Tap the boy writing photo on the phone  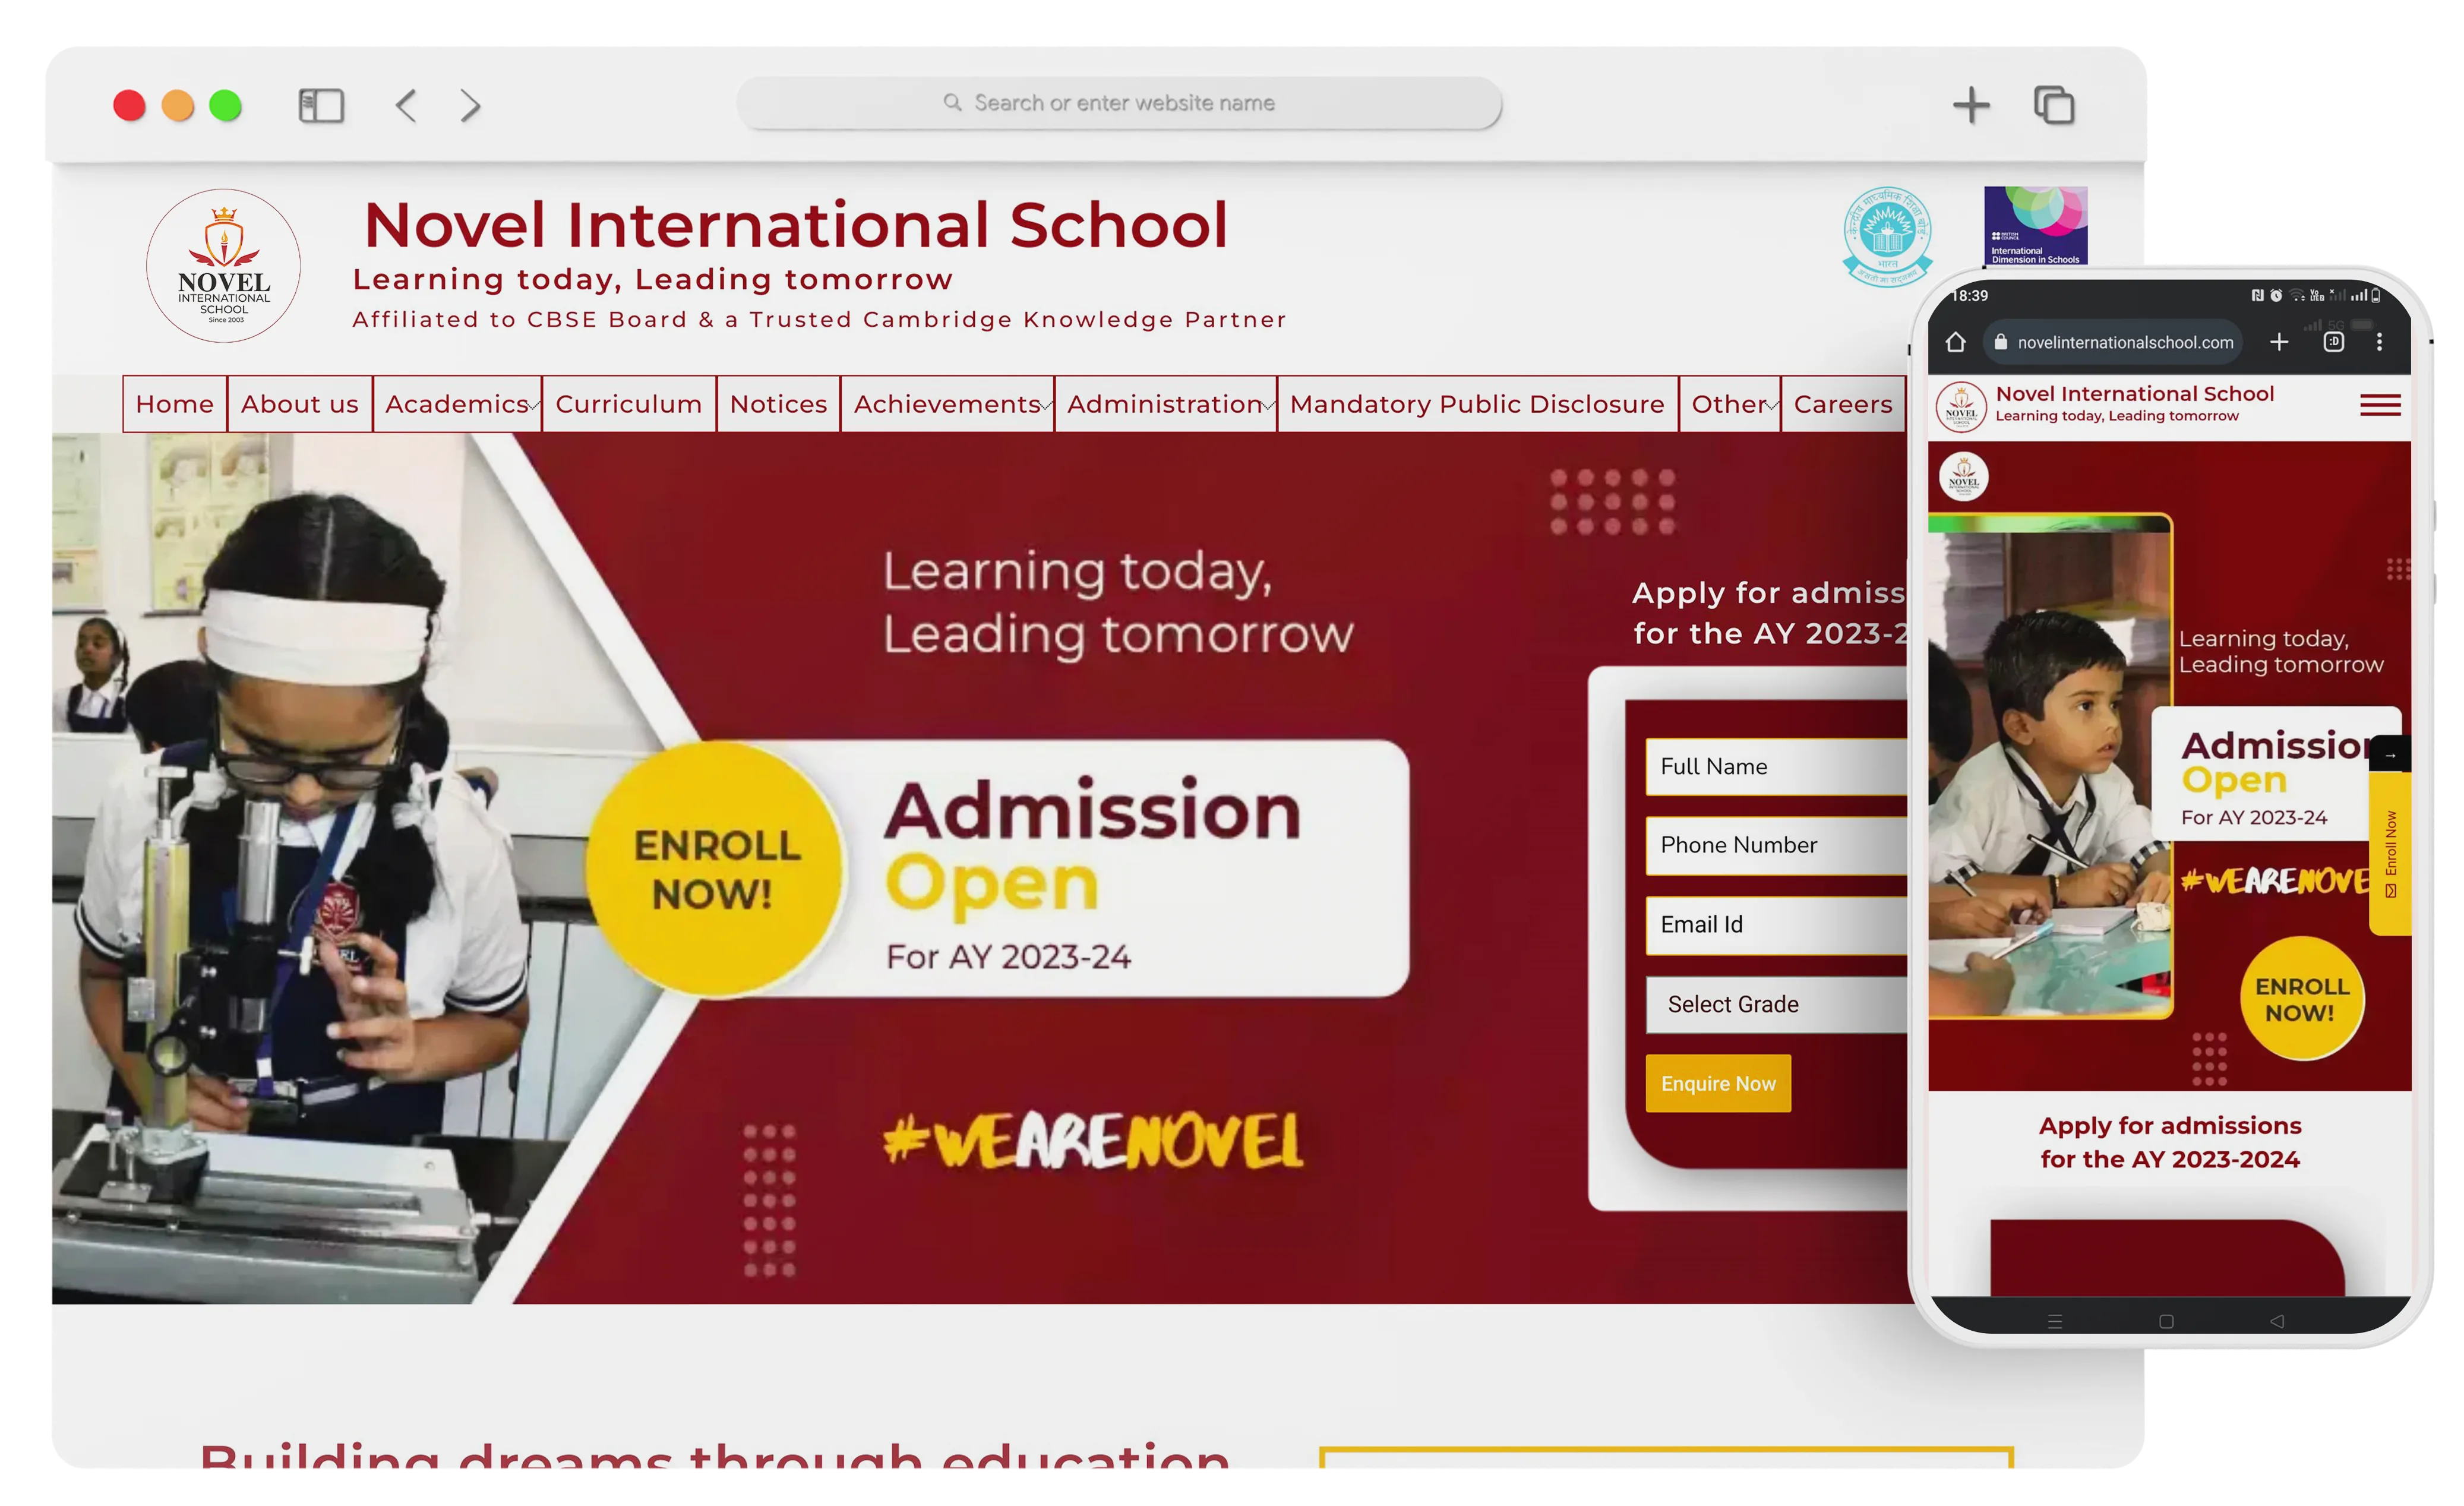2050,768
